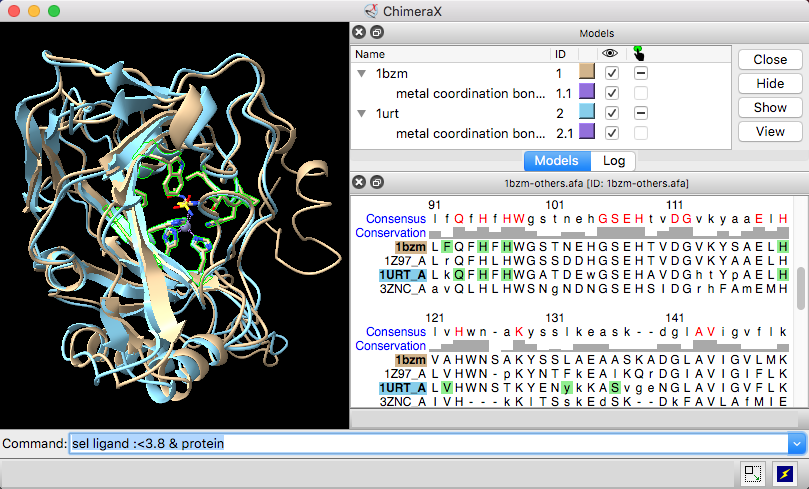Click the ChimeraX title bar logo
Image resolution: width=809 pixels, height=489 pixels.
coord(370,11)
